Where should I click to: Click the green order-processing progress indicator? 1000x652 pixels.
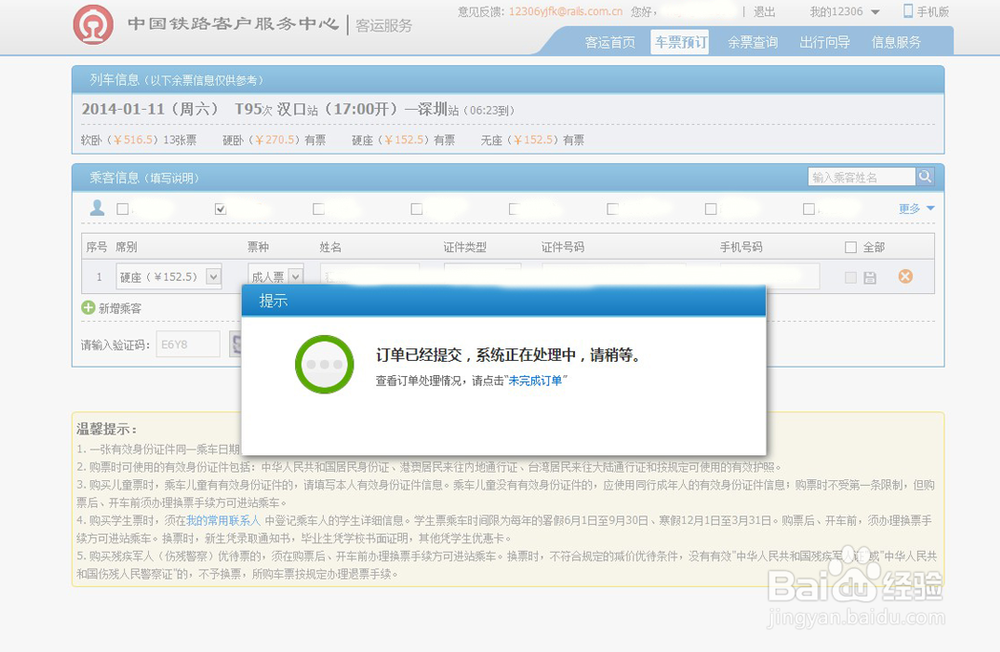[x=324, y=363]
